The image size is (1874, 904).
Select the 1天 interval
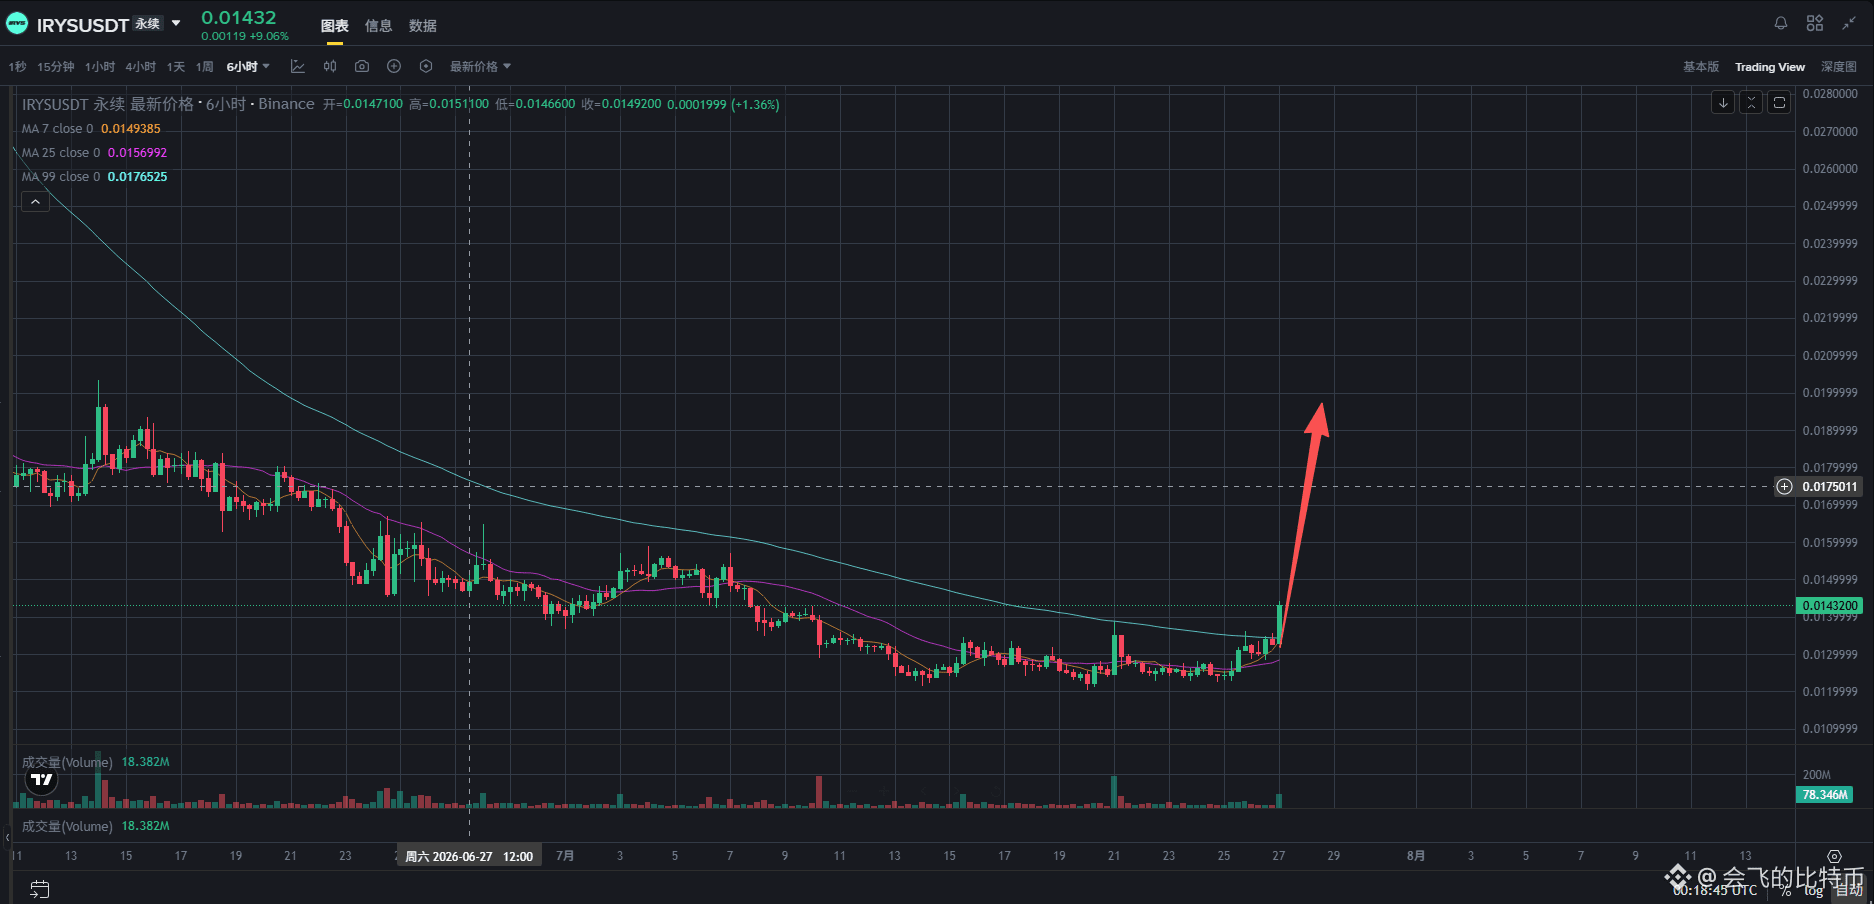tap(176, 67)
